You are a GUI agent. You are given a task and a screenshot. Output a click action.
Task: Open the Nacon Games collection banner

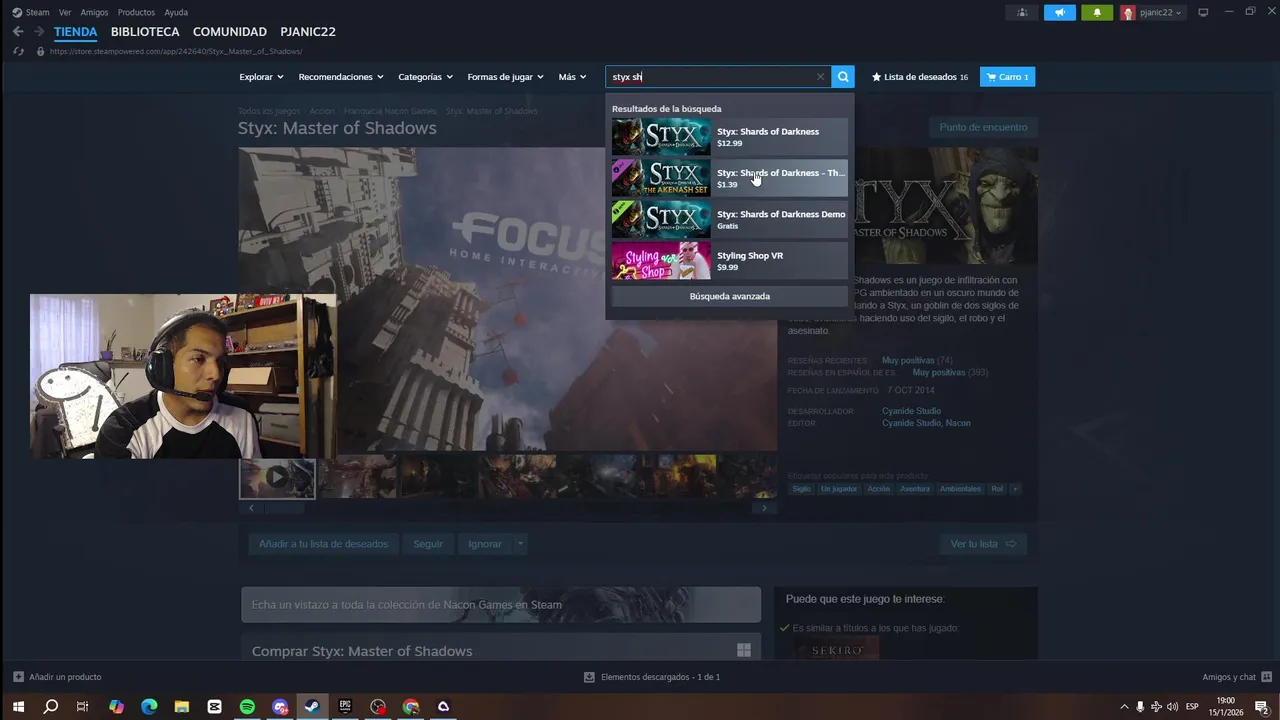(501, 605)
